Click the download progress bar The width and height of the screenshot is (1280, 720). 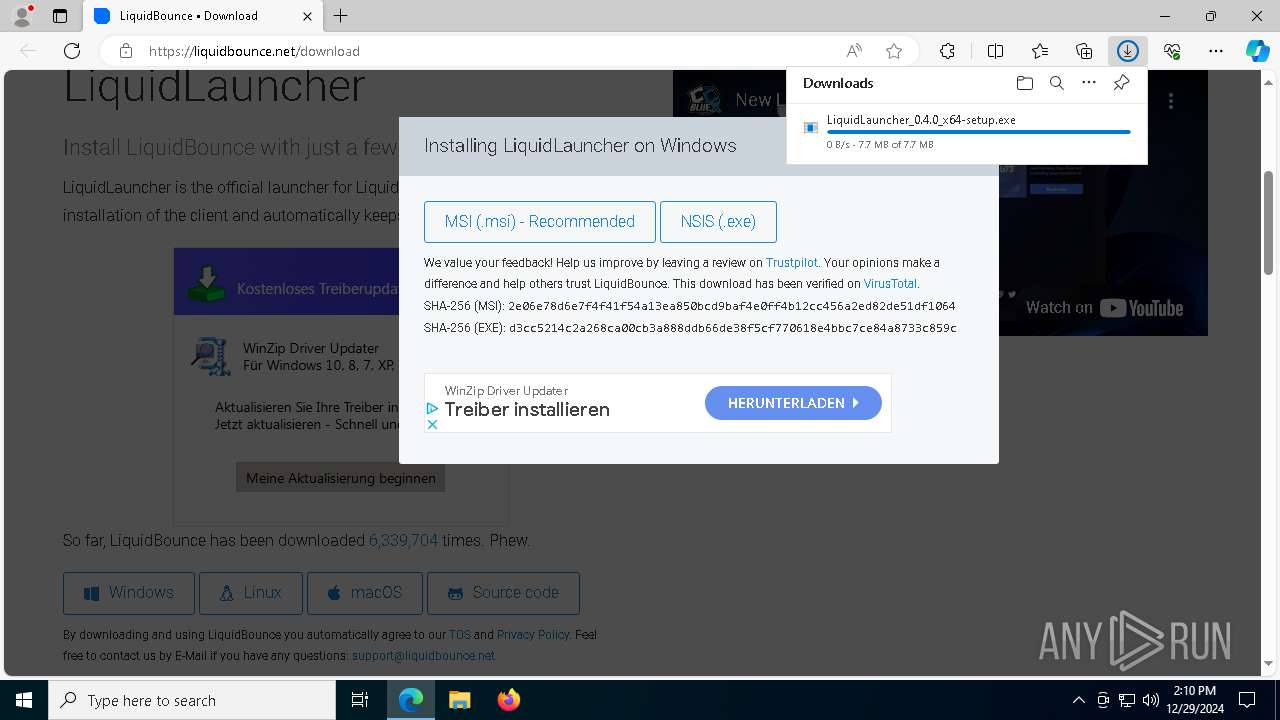tap(978, 132)
